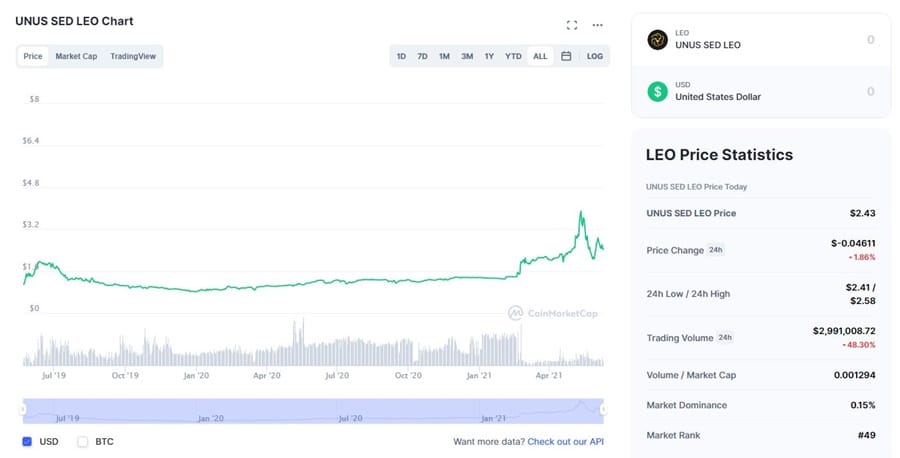Viewport: 900px width, 458px height.
Task: Click the right handle of range selector
Action: point(603,409)
